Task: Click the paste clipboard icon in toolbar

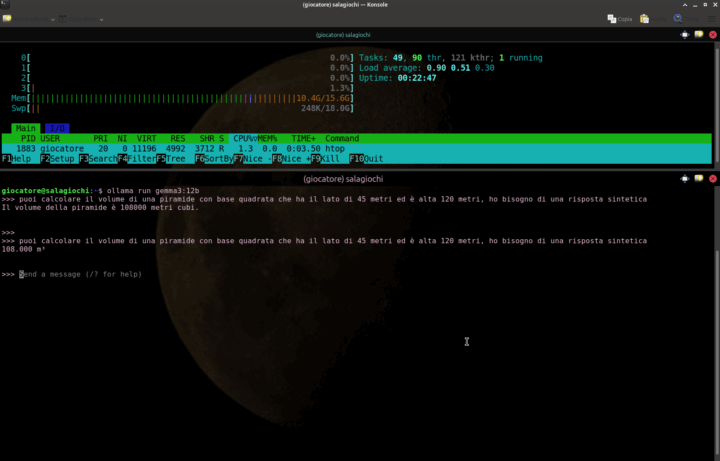Action: point(645,18)
